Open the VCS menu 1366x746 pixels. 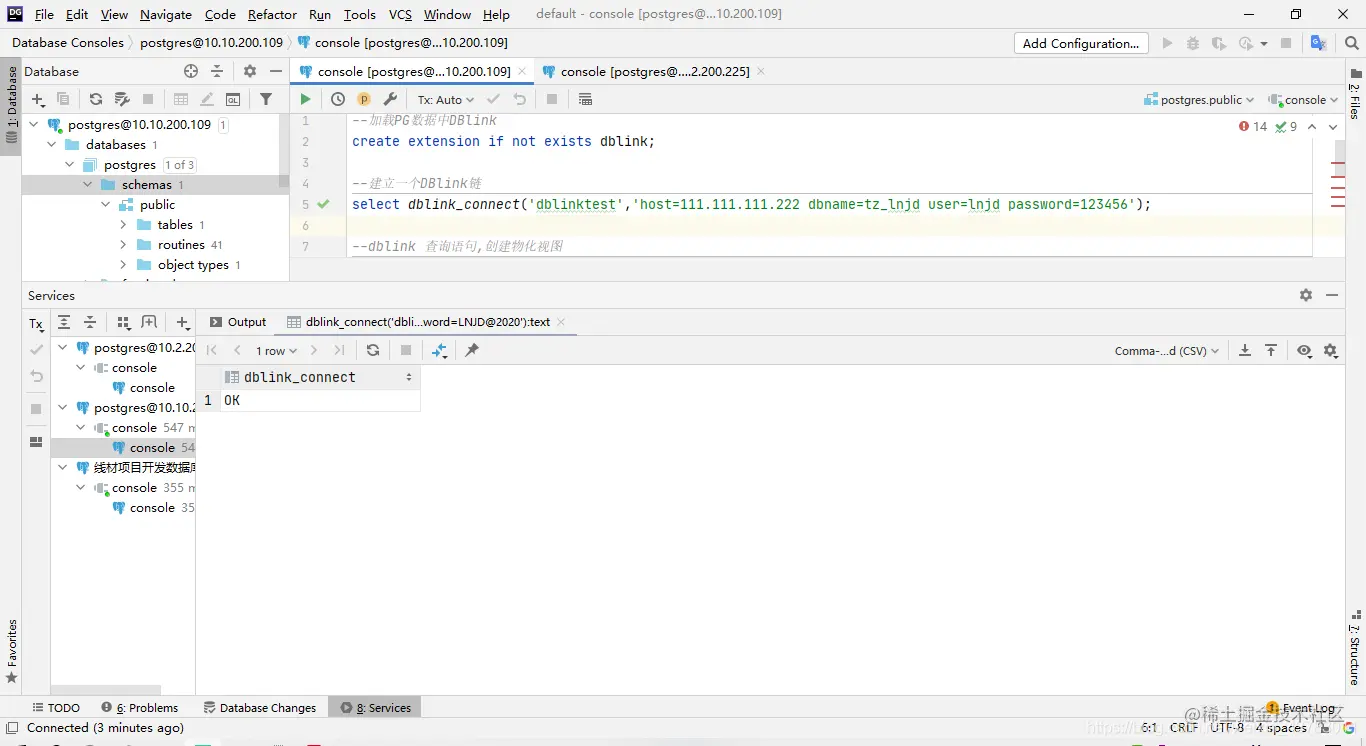coord(400,14)
